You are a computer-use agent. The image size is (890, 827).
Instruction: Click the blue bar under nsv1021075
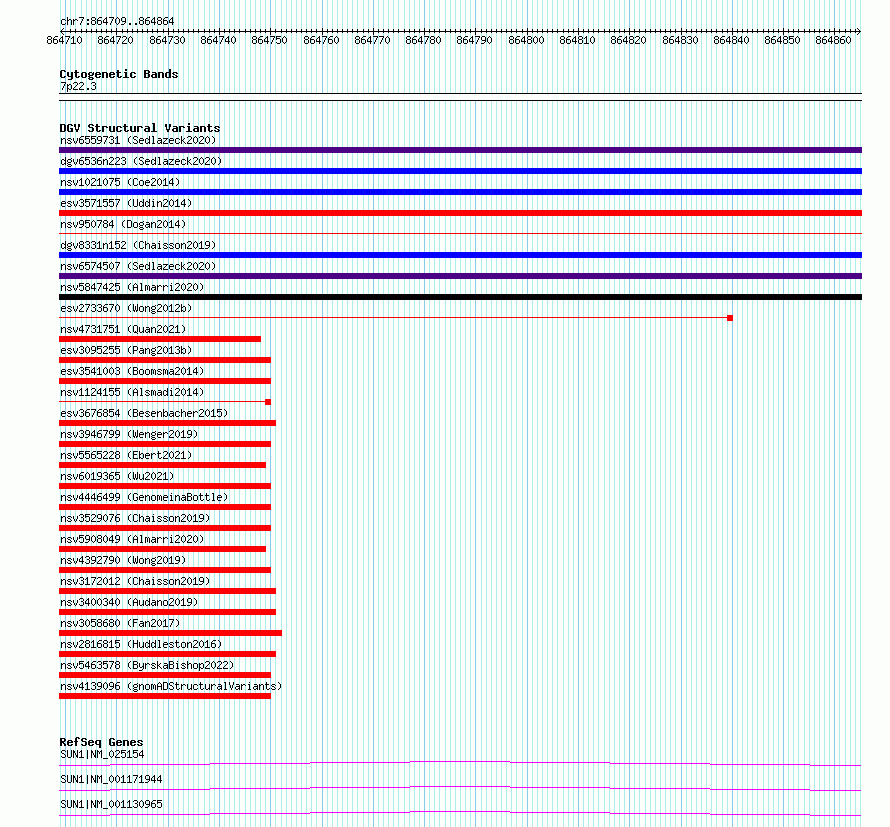(x=460, y=192)
